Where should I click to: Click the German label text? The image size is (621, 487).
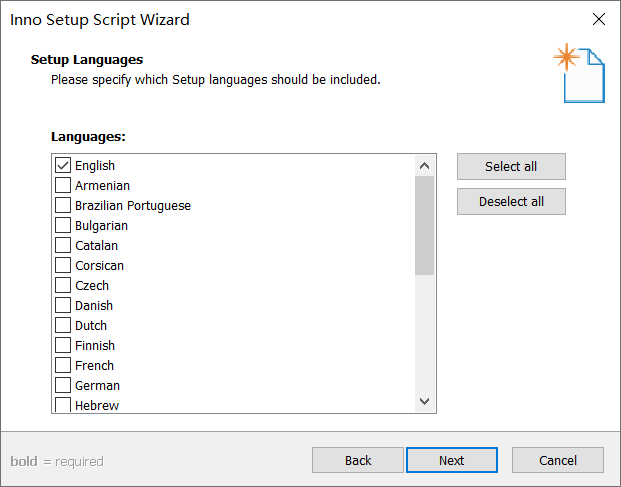pos(97,386)
